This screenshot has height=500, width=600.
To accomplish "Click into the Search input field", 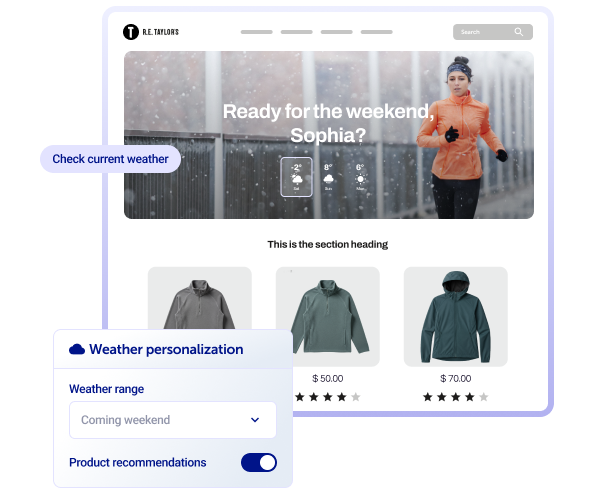I will coord(493,32).
